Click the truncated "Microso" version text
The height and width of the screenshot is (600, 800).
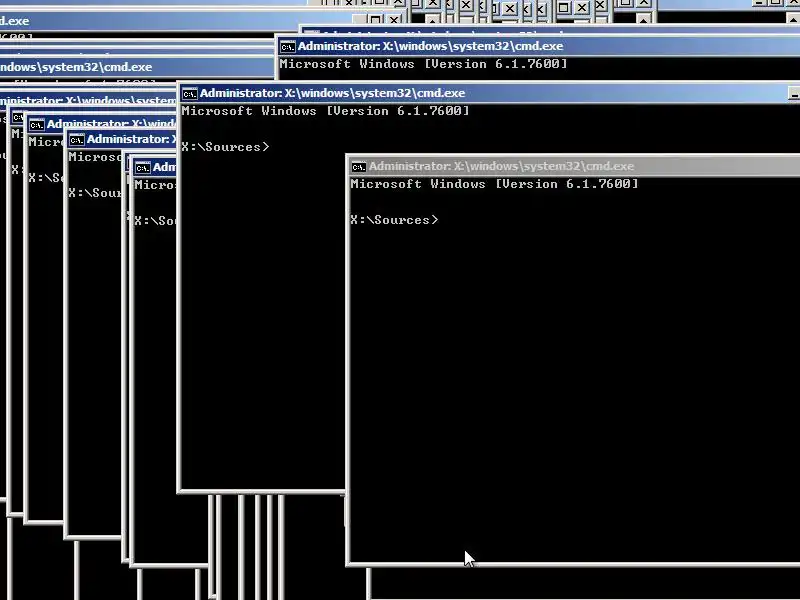point(95,157)
